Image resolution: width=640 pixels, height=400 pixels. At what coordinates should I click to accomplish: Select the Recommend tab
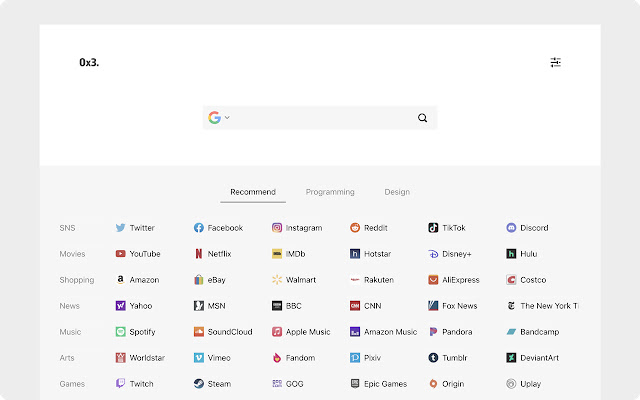click(x=253, y=192)
